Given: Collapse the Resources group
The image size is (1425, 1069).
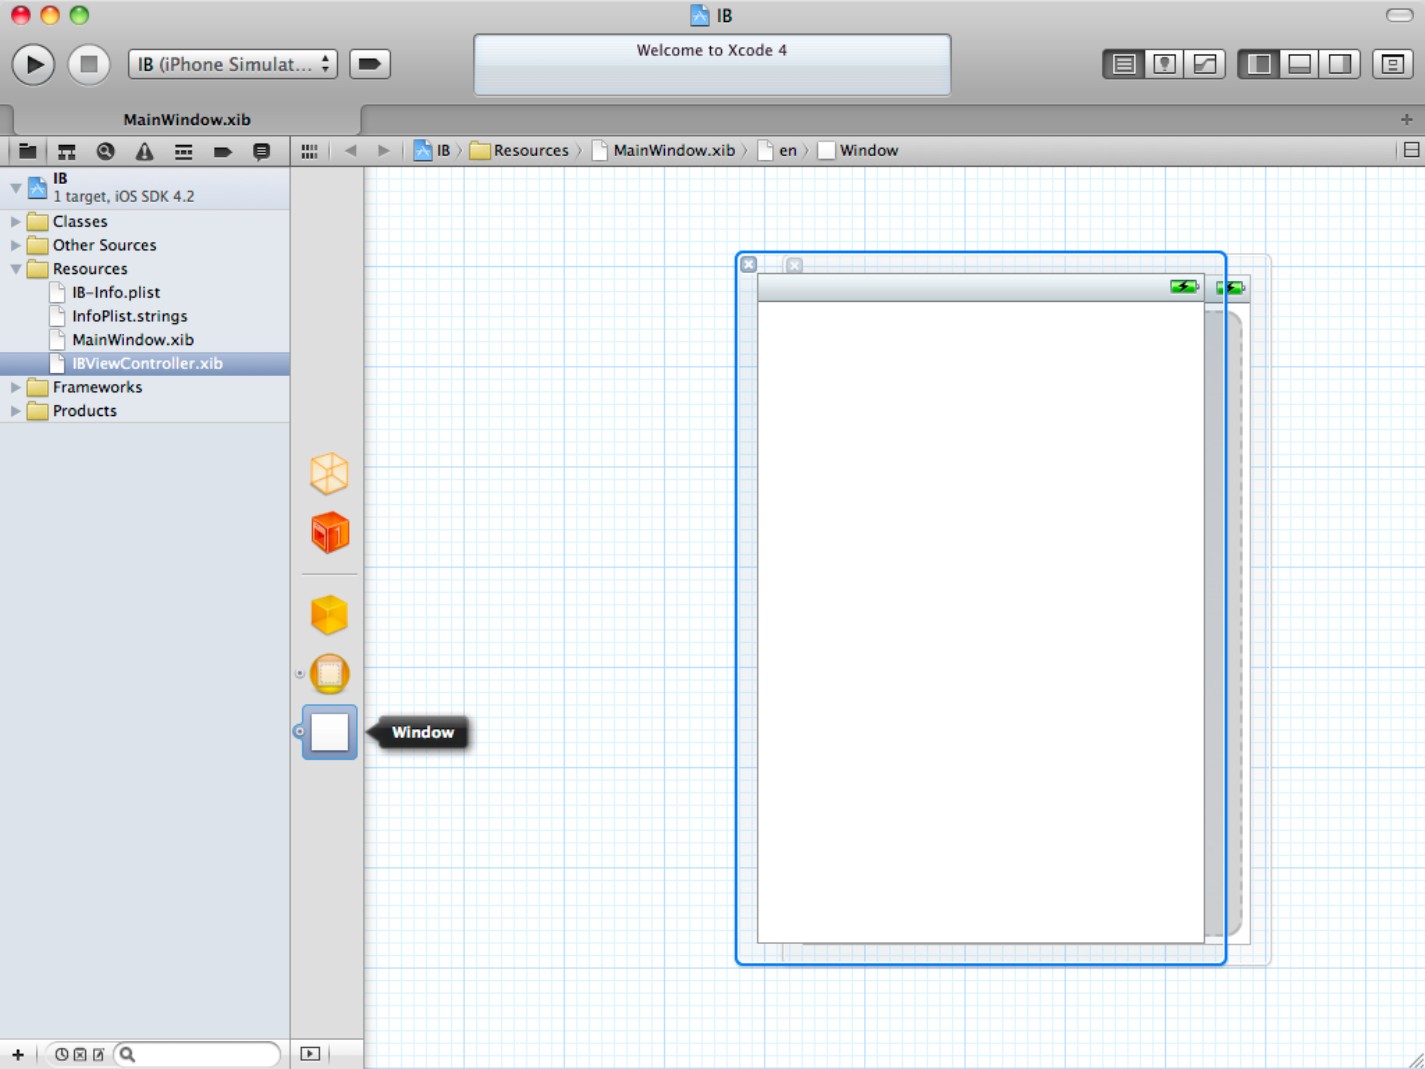Looking at the screenshot, I should (x=15, y=269).
